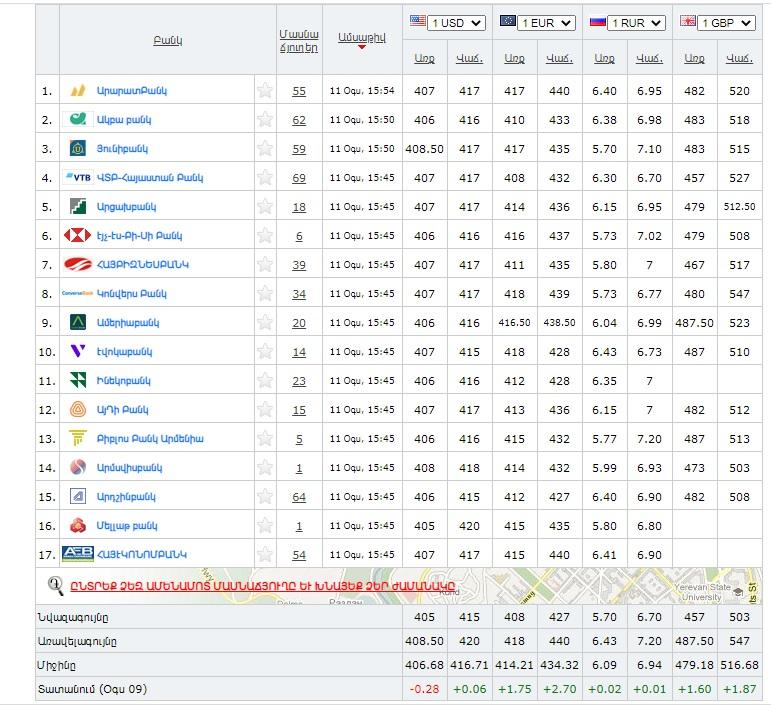Click the Ameriabank green logo
The image size is (771, 709).
coord(77,323)
